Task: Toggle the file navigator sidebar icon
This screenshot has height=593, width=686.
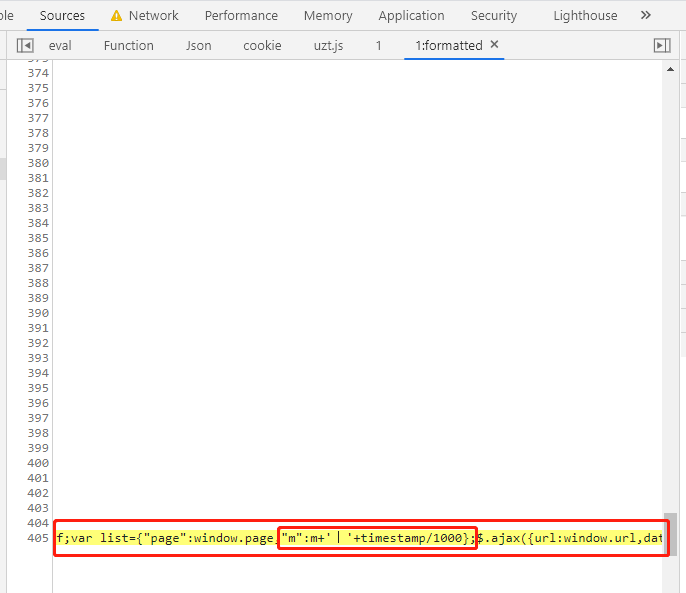Action: 25,45
